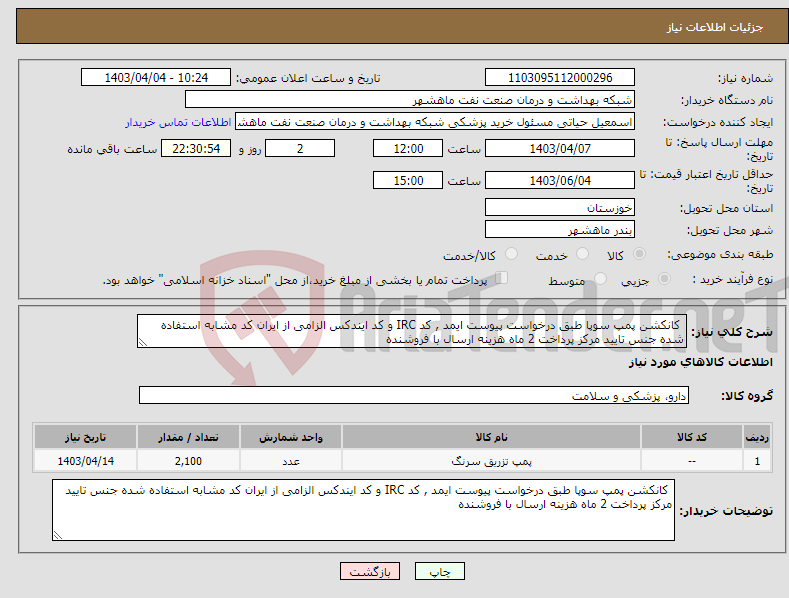Image resolution: width=789 pixels, height=598 pixels.
Task: Click the چاپ print button
Action: (440, 572)
